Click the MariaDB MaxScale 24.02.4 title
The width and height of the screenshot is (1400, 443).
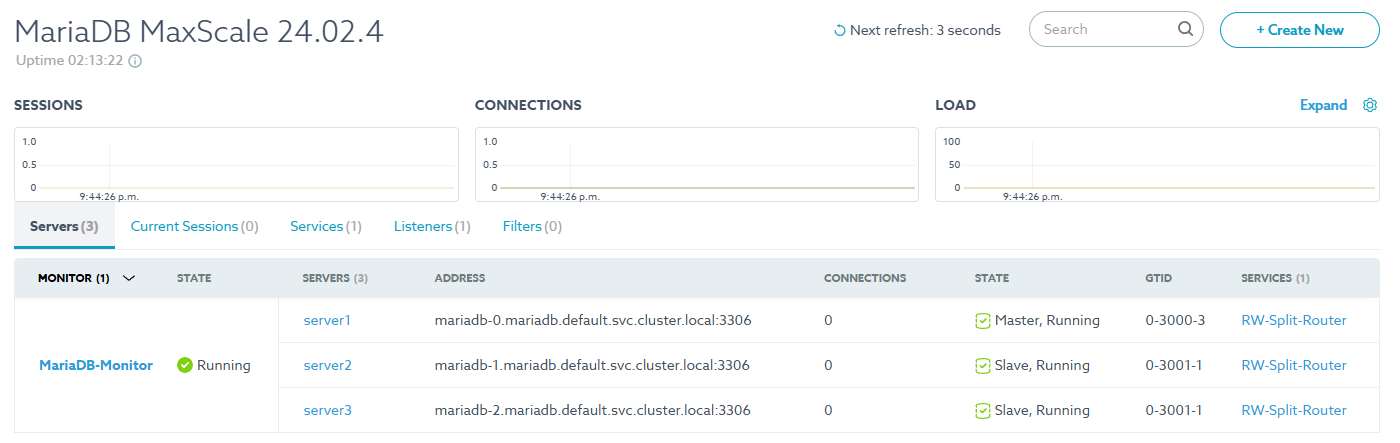200,31
